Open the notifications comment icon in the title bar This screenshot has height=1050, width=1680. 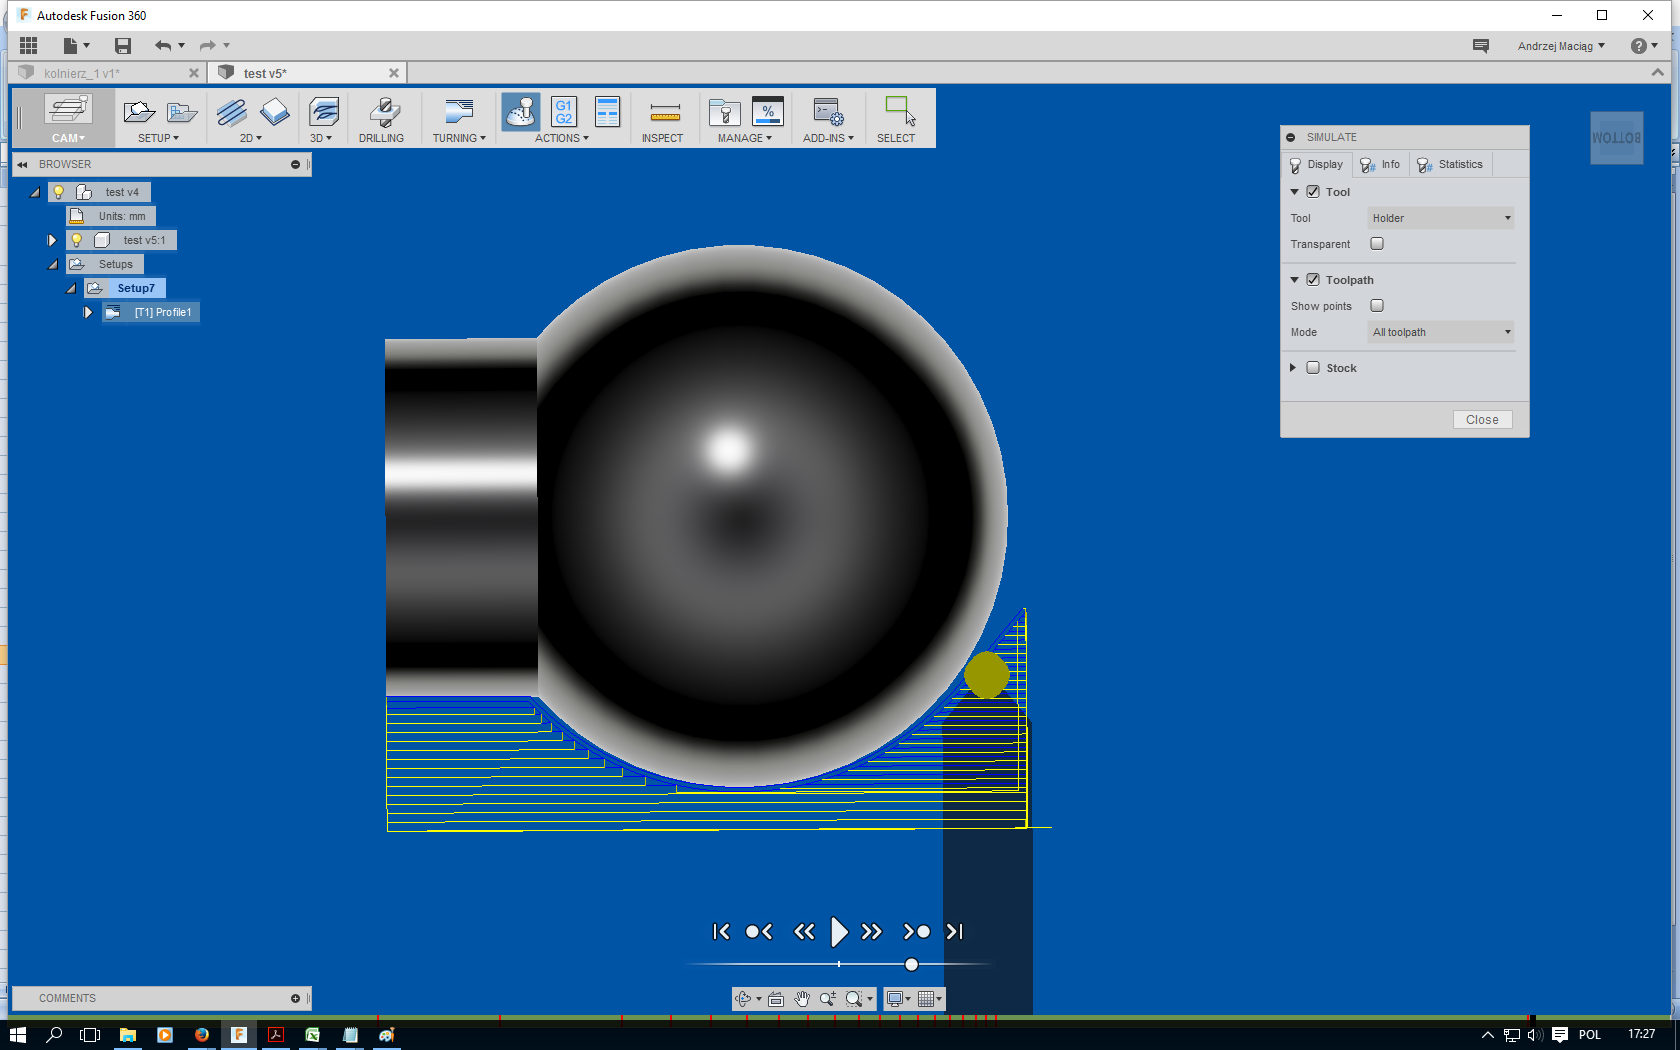coord(1480,46)
